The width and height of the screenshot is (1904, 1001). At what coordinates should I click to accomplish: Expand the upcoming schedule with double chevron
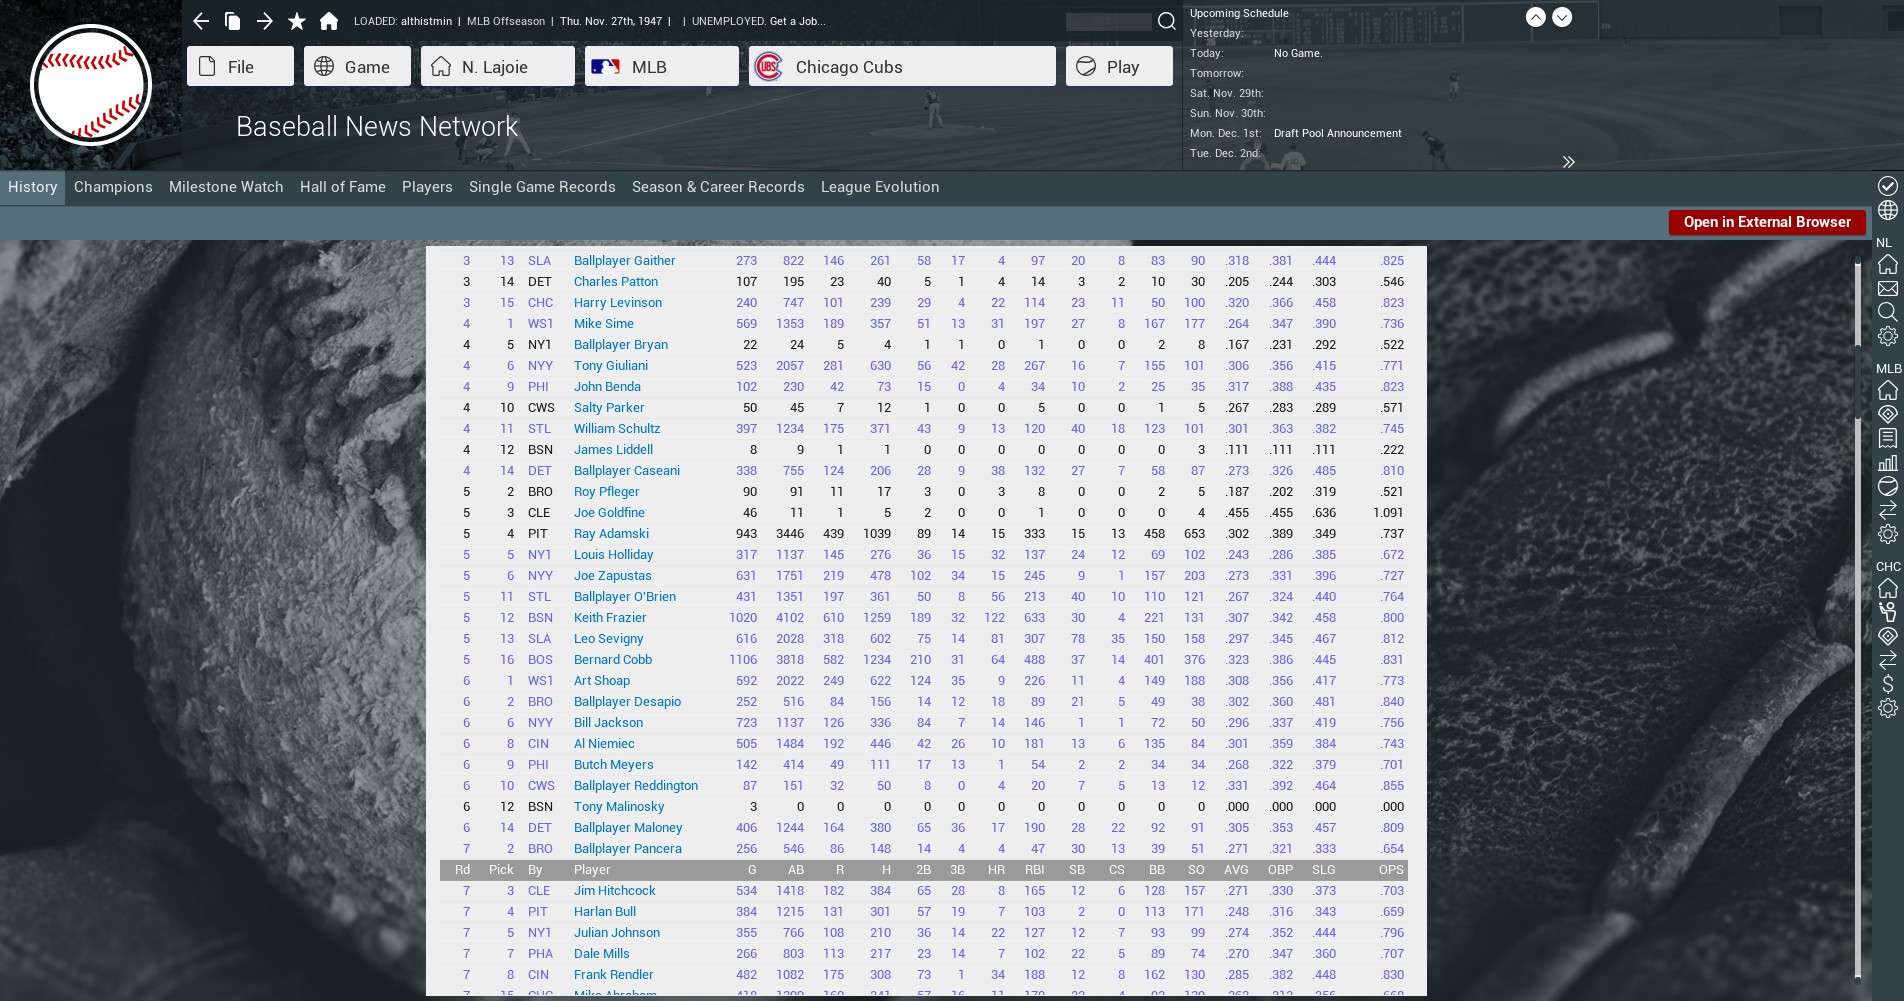pos(1568,162)
